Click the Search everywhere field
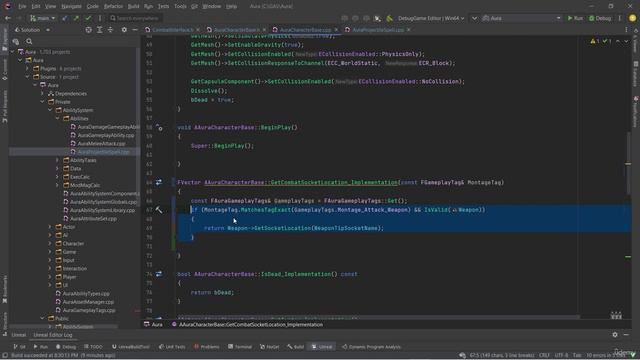The height and width of the screenshot is (360, 640). (x=135, y=18)
